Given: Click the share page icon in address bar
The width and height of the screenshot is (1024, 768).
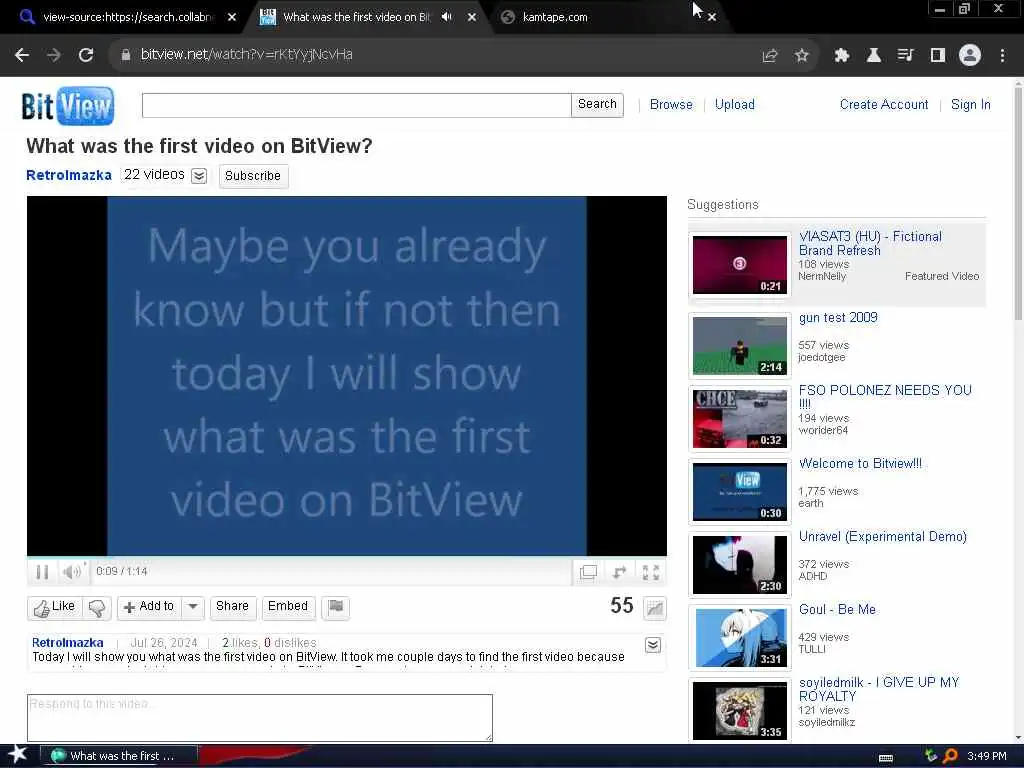Looking at the screenshot, I should 770,56.
